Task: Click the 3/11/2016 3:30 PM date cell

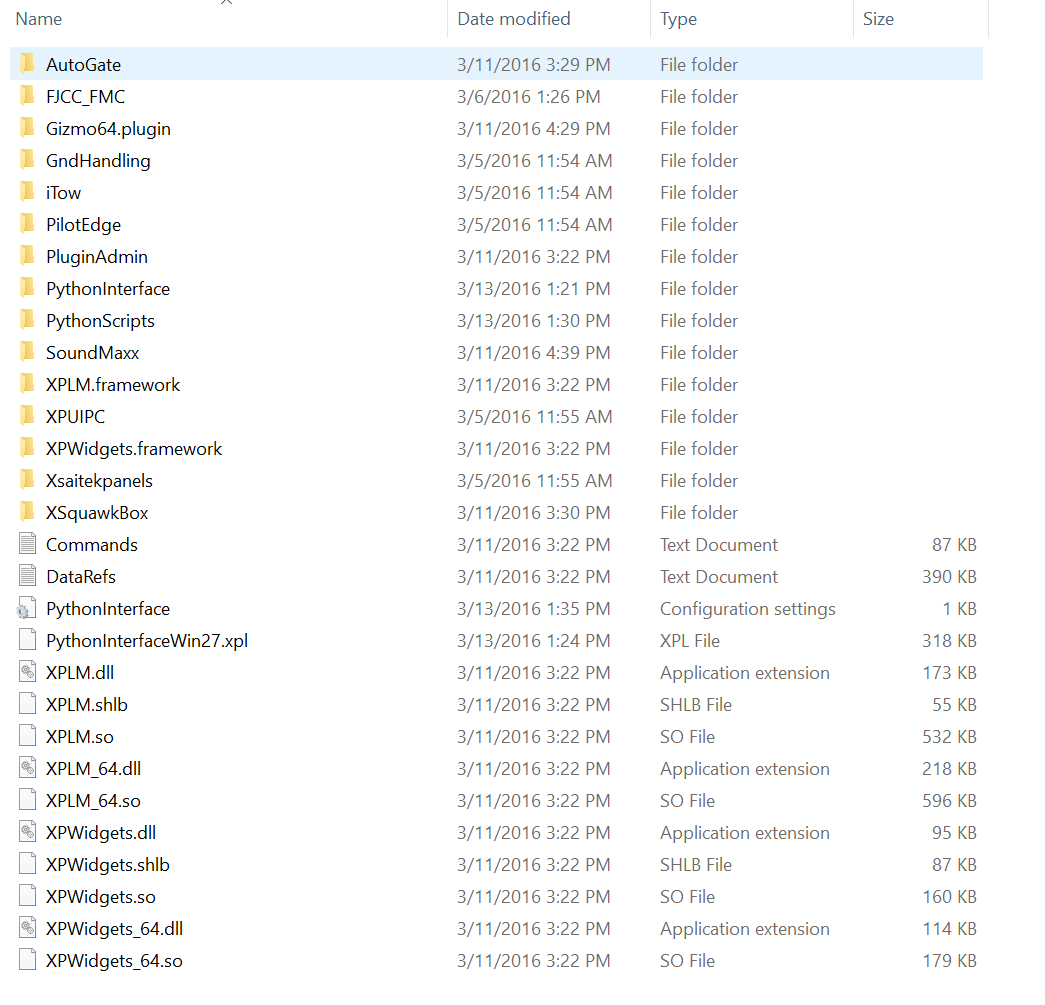Action: click(x=534, y=512)
